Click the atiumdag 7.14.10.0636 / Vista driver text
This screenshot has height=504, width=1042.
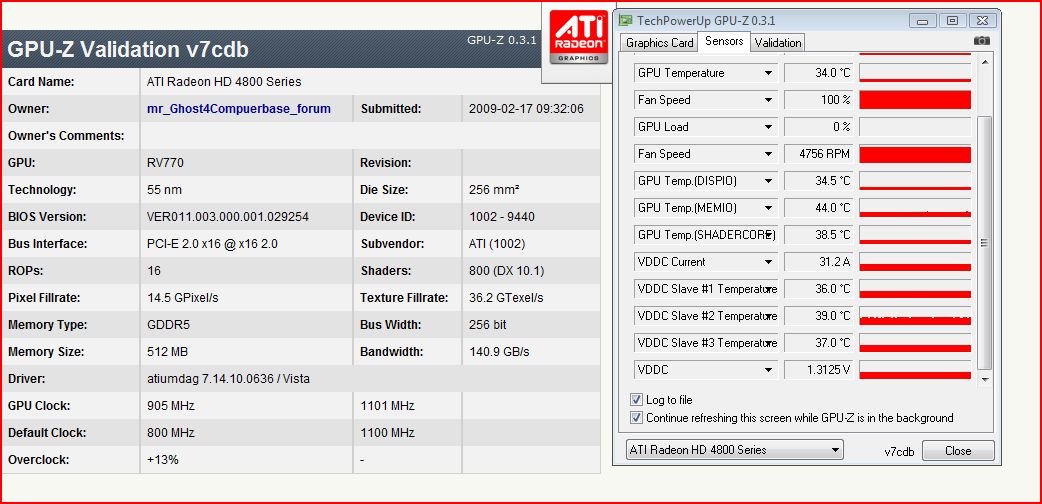click(x=228, y=379)
